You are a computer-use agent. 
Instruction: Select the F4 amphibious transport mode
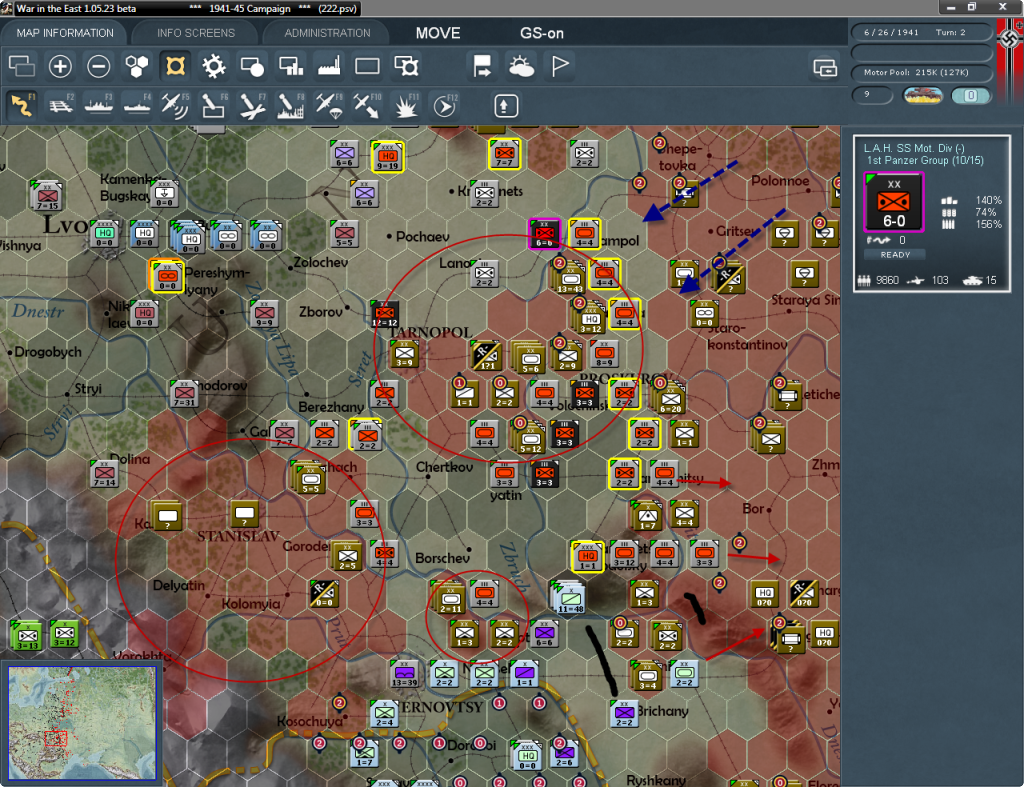[137, 105]
